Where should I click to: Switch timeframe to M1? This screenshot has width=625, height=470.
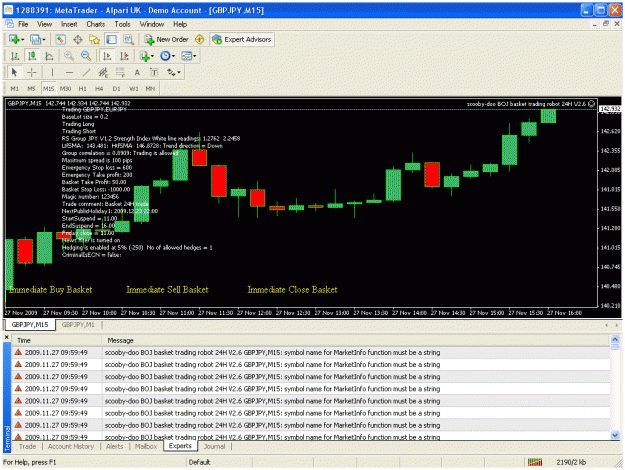click(15, 88)
